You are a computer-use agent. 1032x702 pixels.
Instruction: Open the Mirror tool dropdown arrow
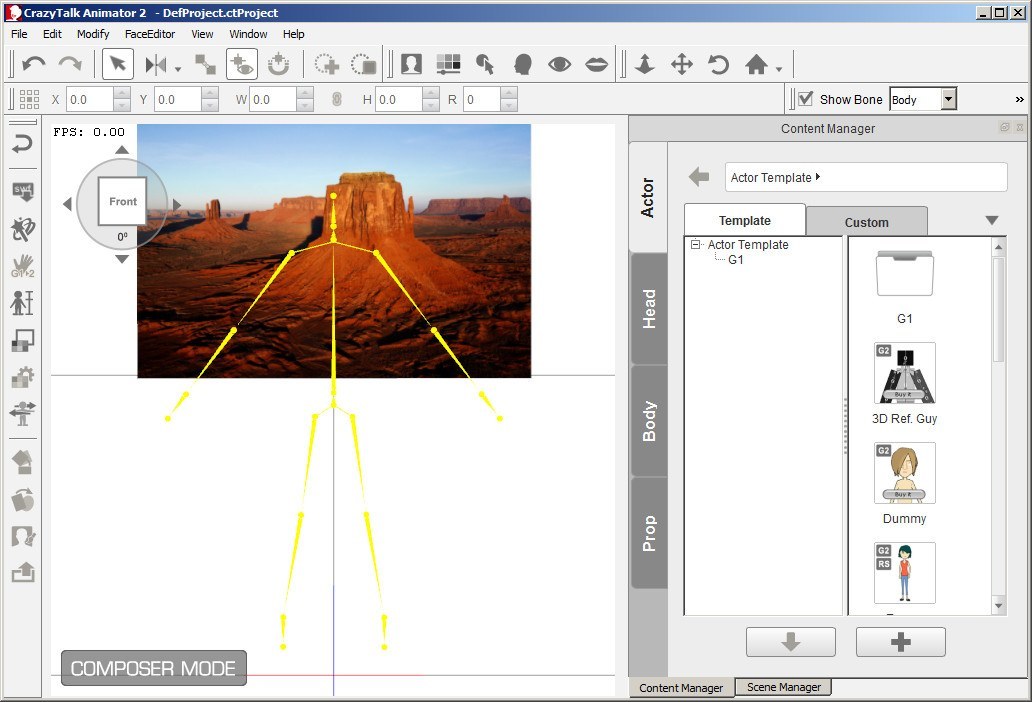point(178,68)
